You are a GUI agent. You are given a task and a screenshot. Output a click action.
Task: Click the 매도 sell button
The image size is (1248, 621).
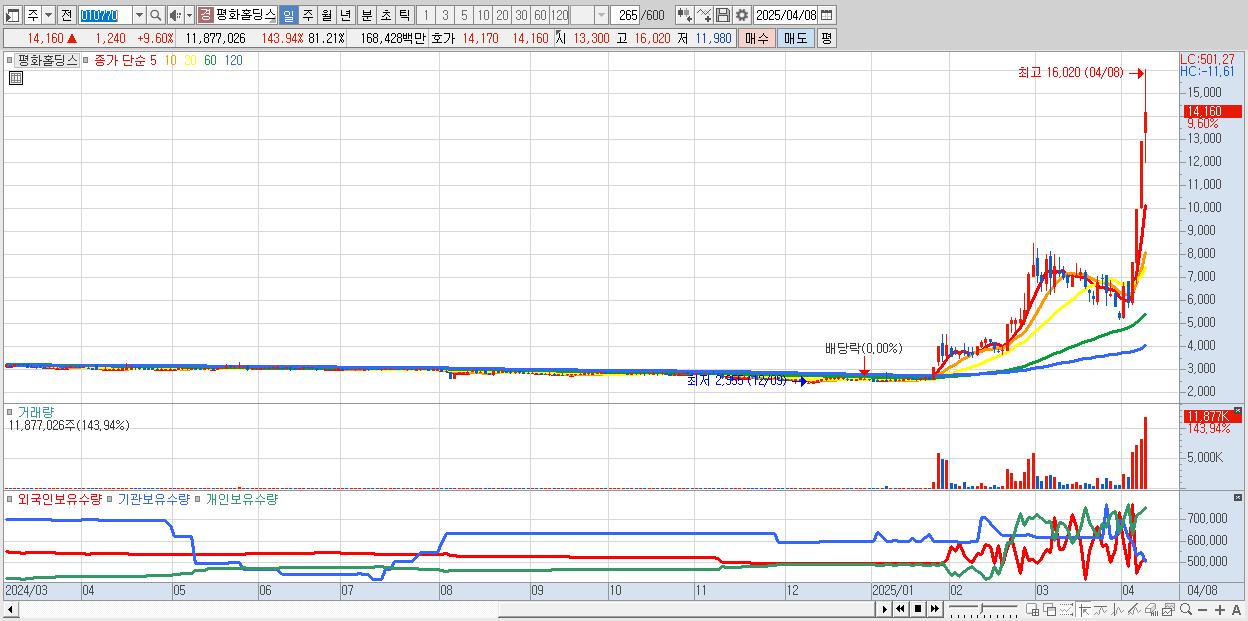(795, 38)
